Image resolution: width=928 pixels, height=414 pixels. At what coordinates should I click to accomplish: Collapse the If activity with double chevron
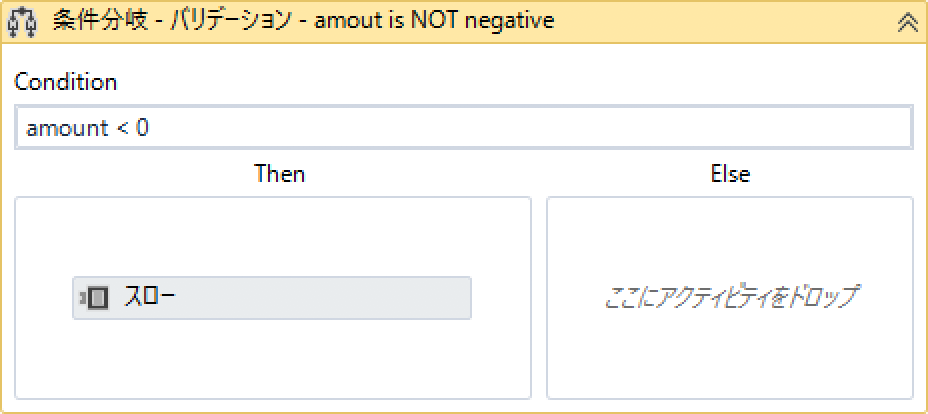click(908, 22)
